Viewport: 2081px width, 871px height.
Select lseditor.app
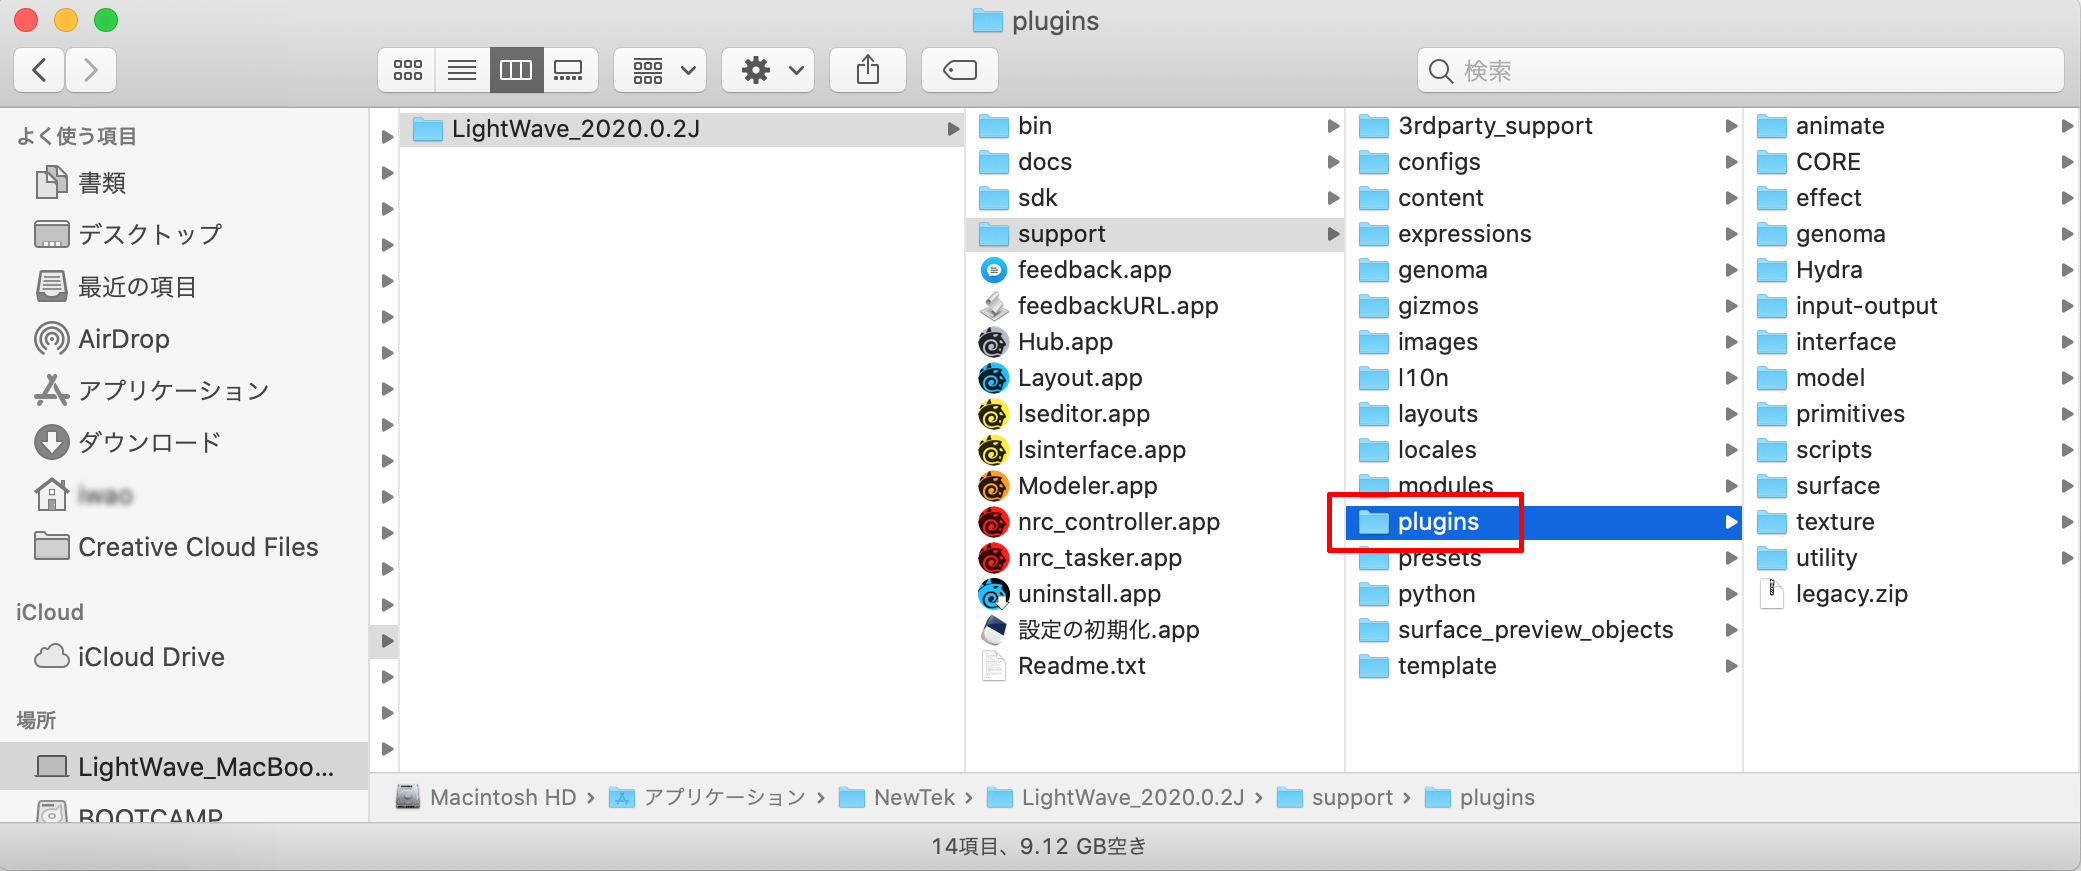[1155, 414]
